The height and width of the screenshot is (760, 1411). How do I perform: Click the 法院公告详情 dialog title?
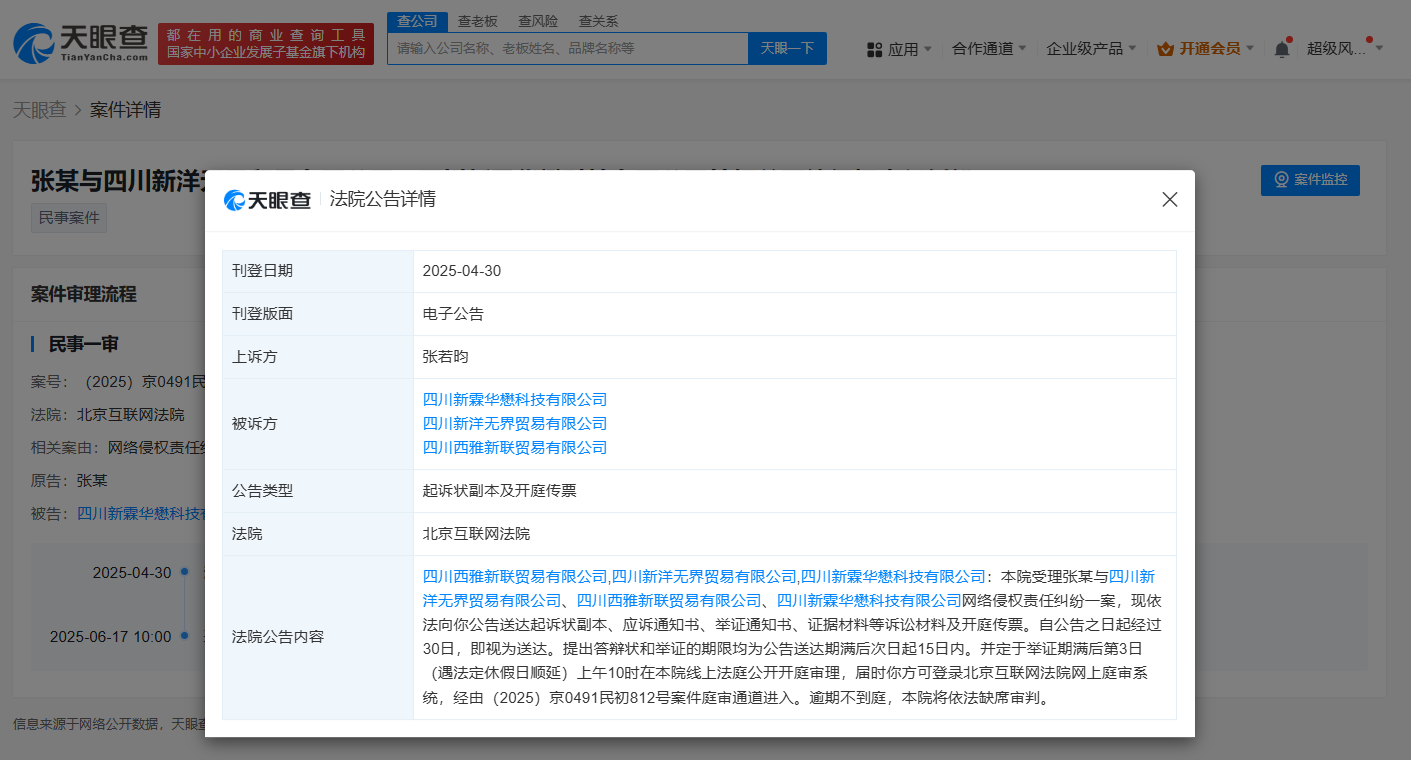point(383,199)
